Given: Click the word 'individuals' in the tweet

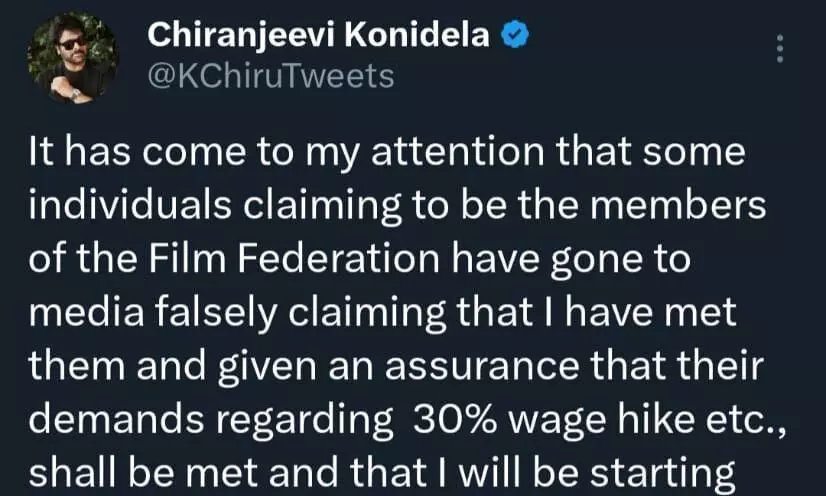Looking at the screenshot, I should click(x=130, y=205).
